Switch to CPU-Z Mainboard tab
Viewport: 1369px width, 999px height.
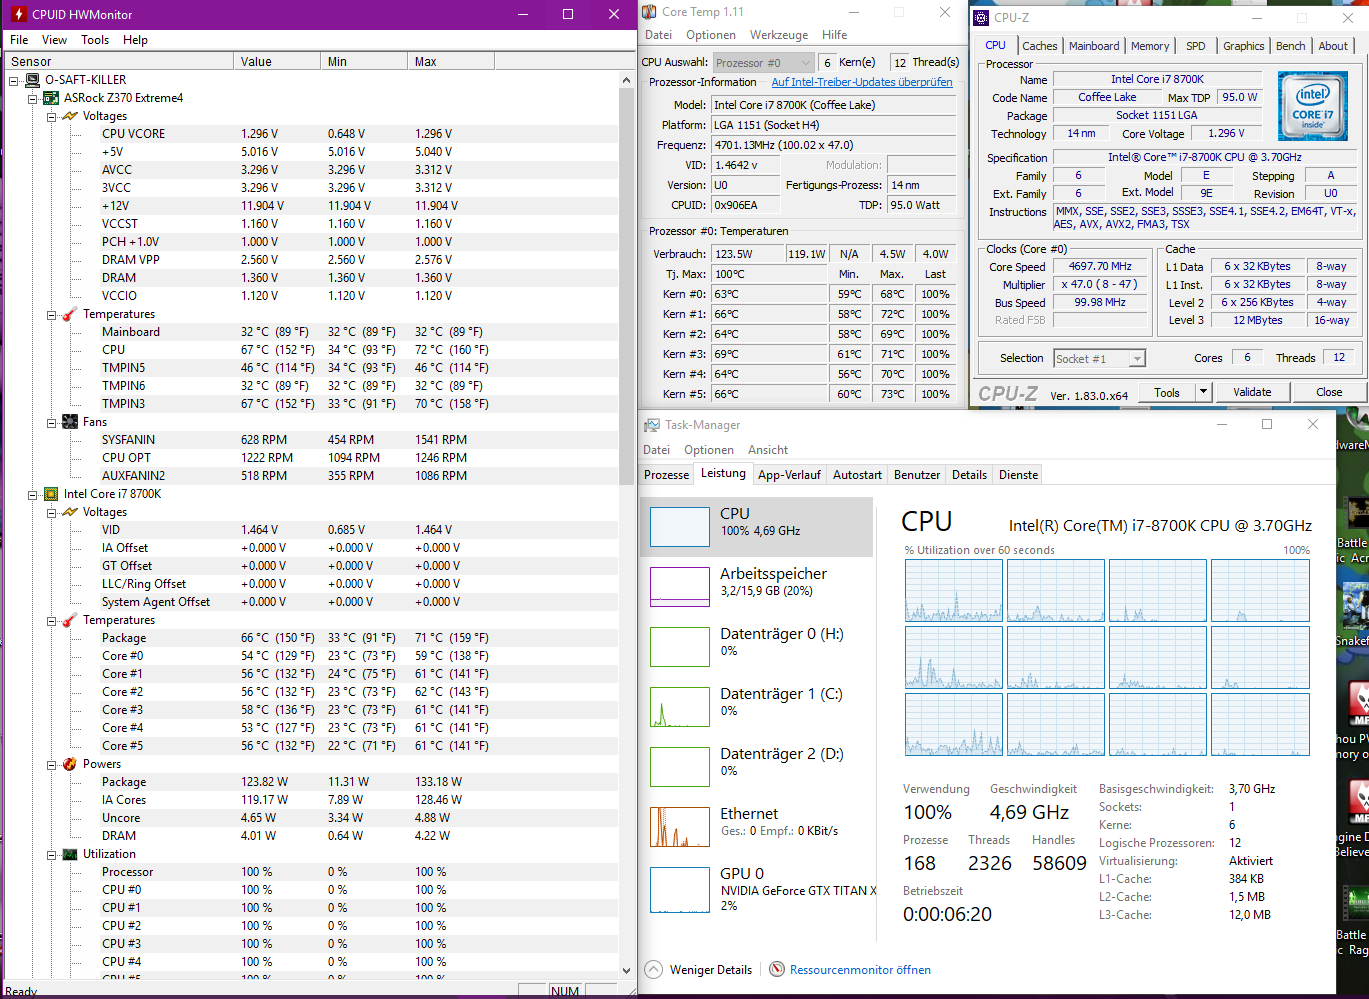coord(1094,46)
